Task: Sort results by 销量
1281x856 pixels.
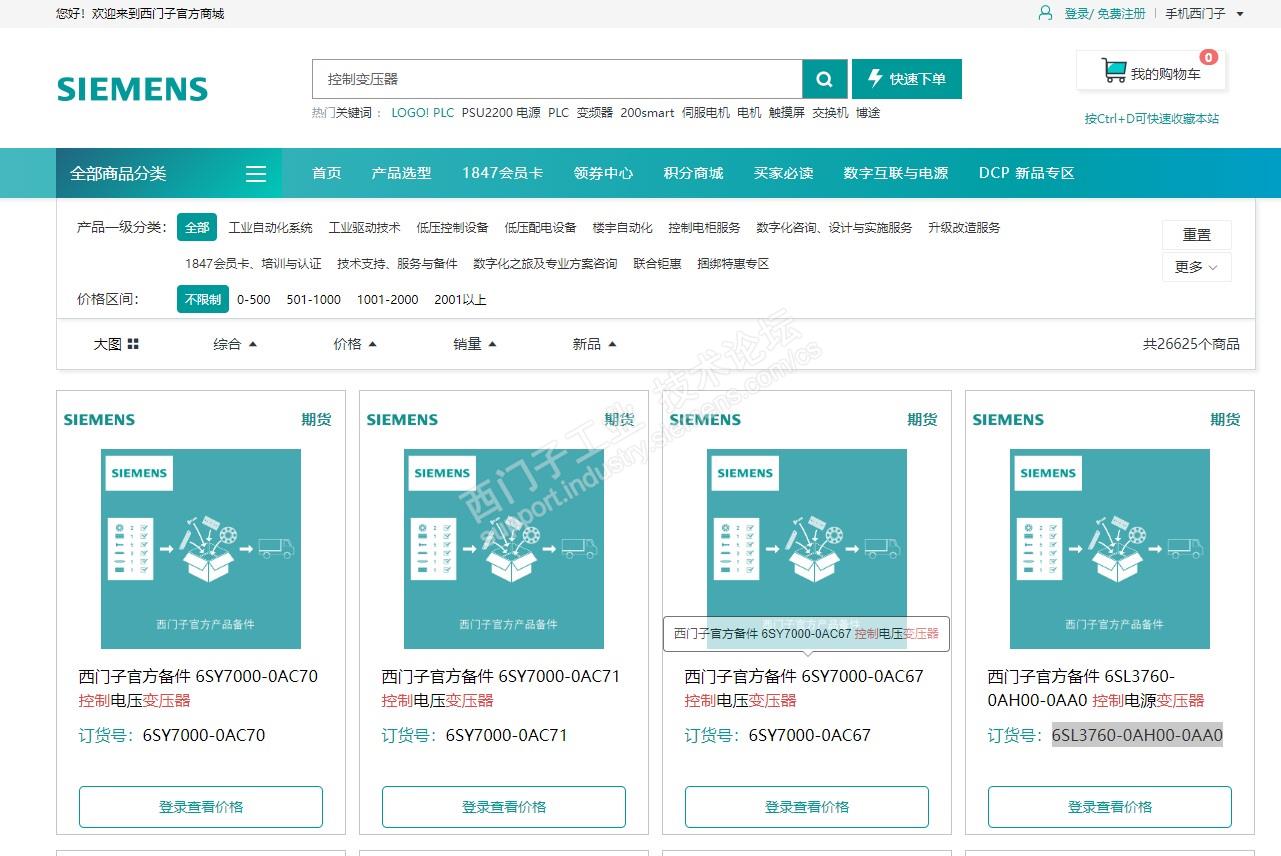Action: point(475,344)
